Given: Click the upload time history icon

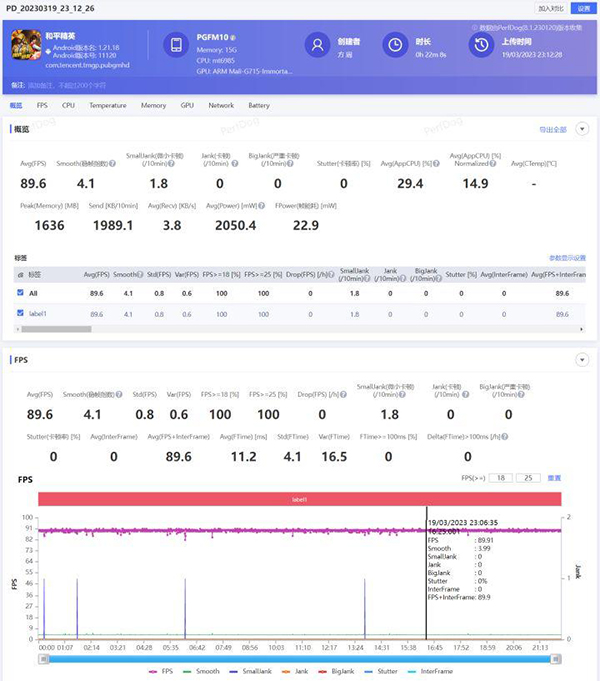Looking at the screenshot, I should coord(481,46).
